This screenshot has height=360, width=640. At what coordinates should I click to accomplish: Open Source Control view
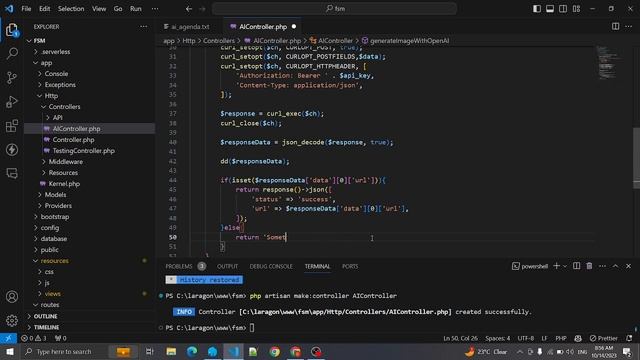coord(12,78)
